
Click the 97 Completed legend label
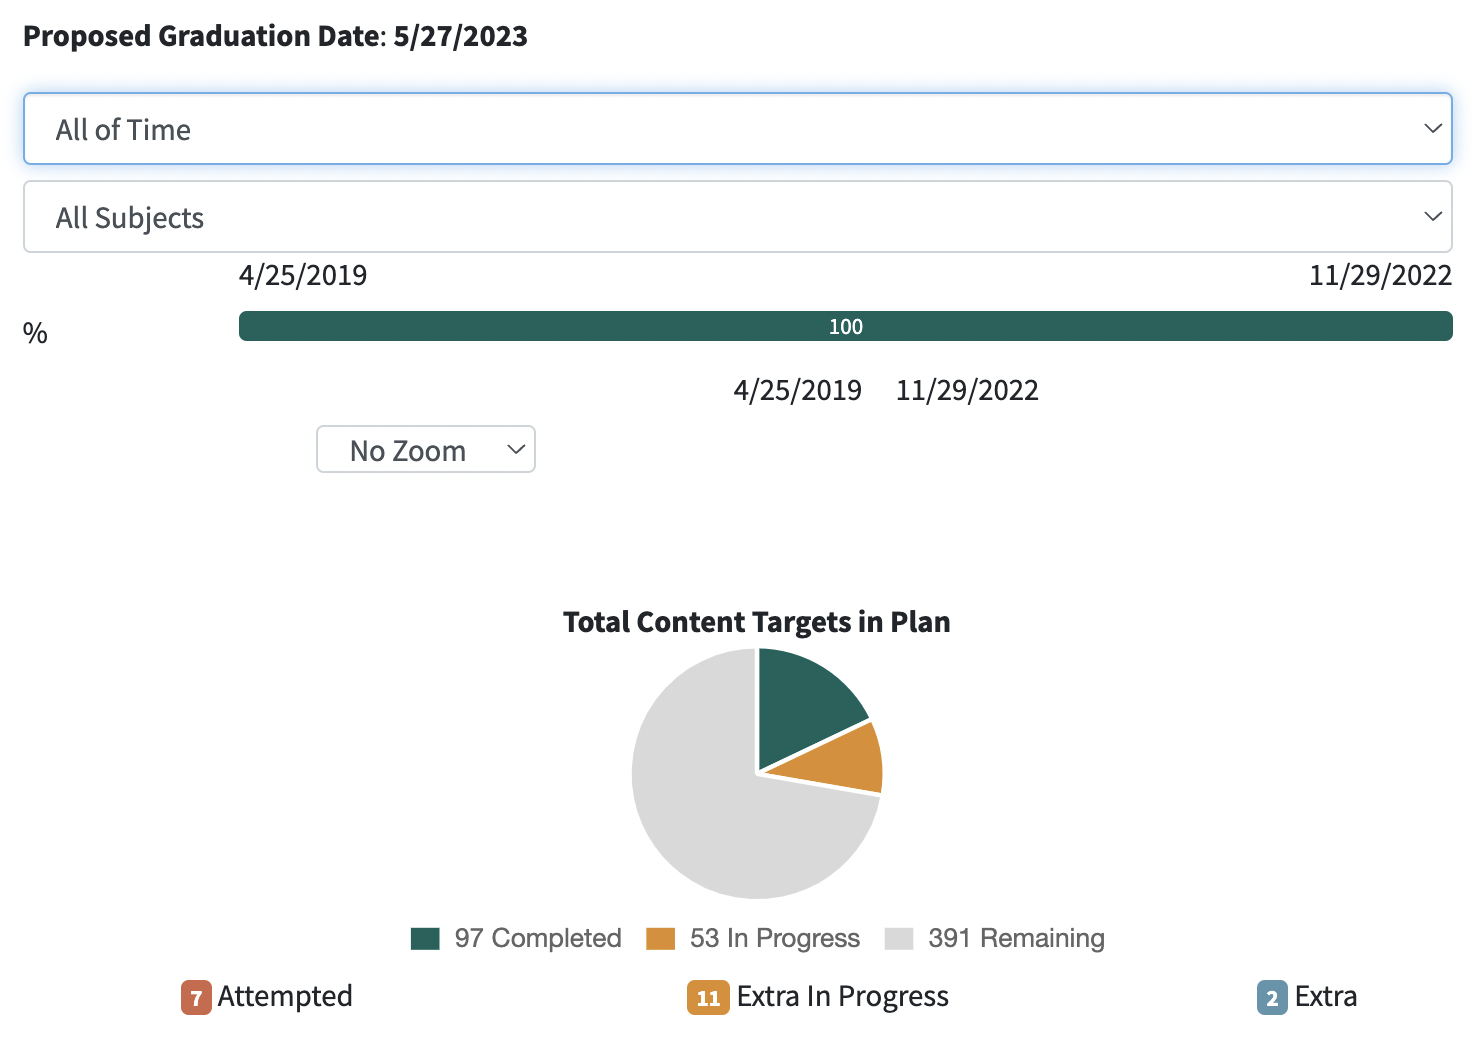[x=538, y=938]
